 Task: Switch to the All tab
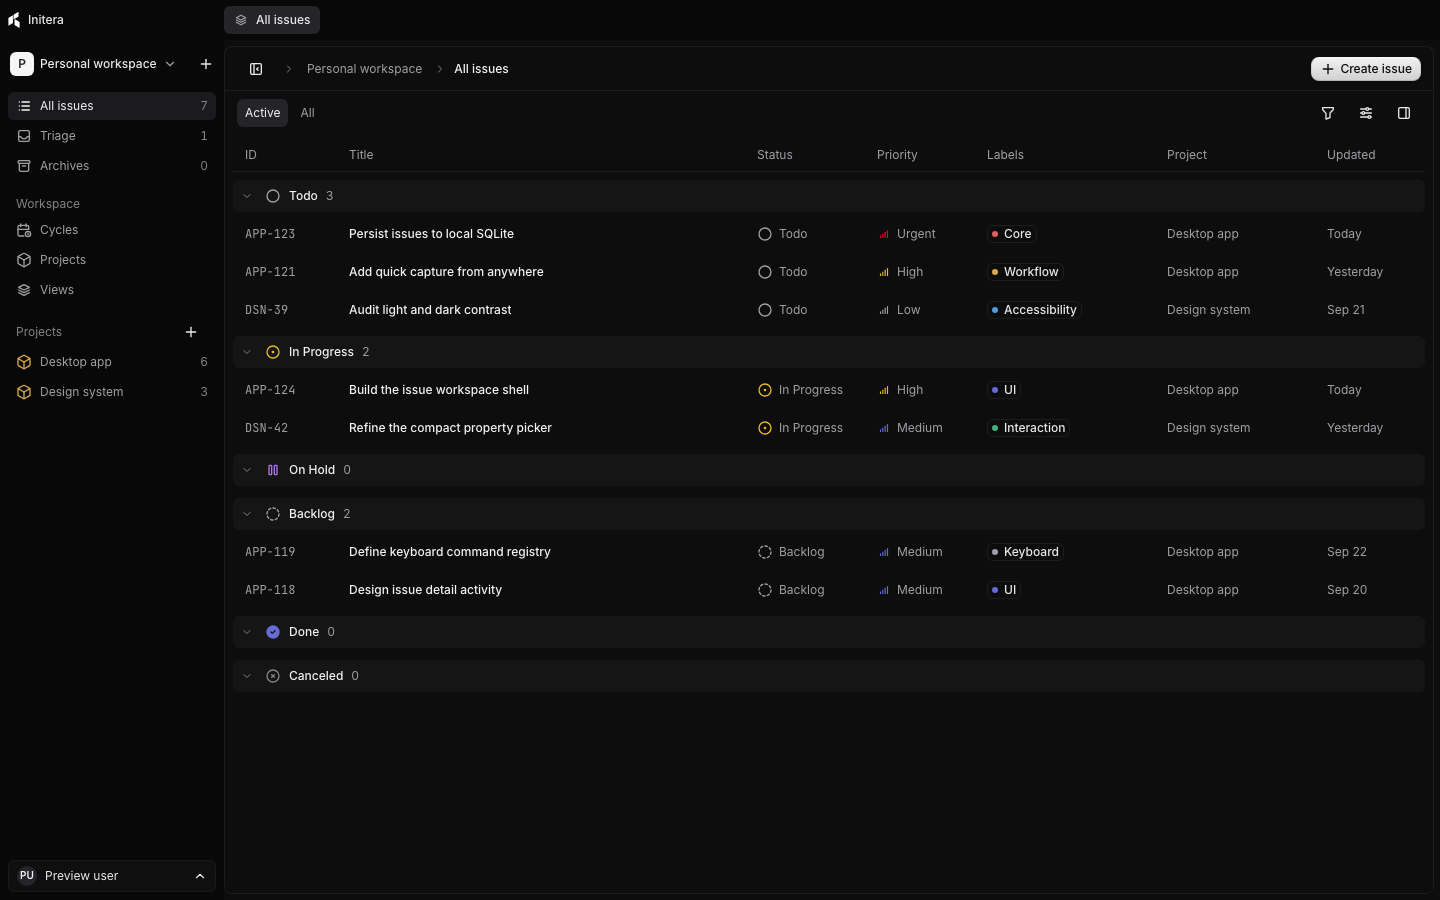[x=308, y=113]
